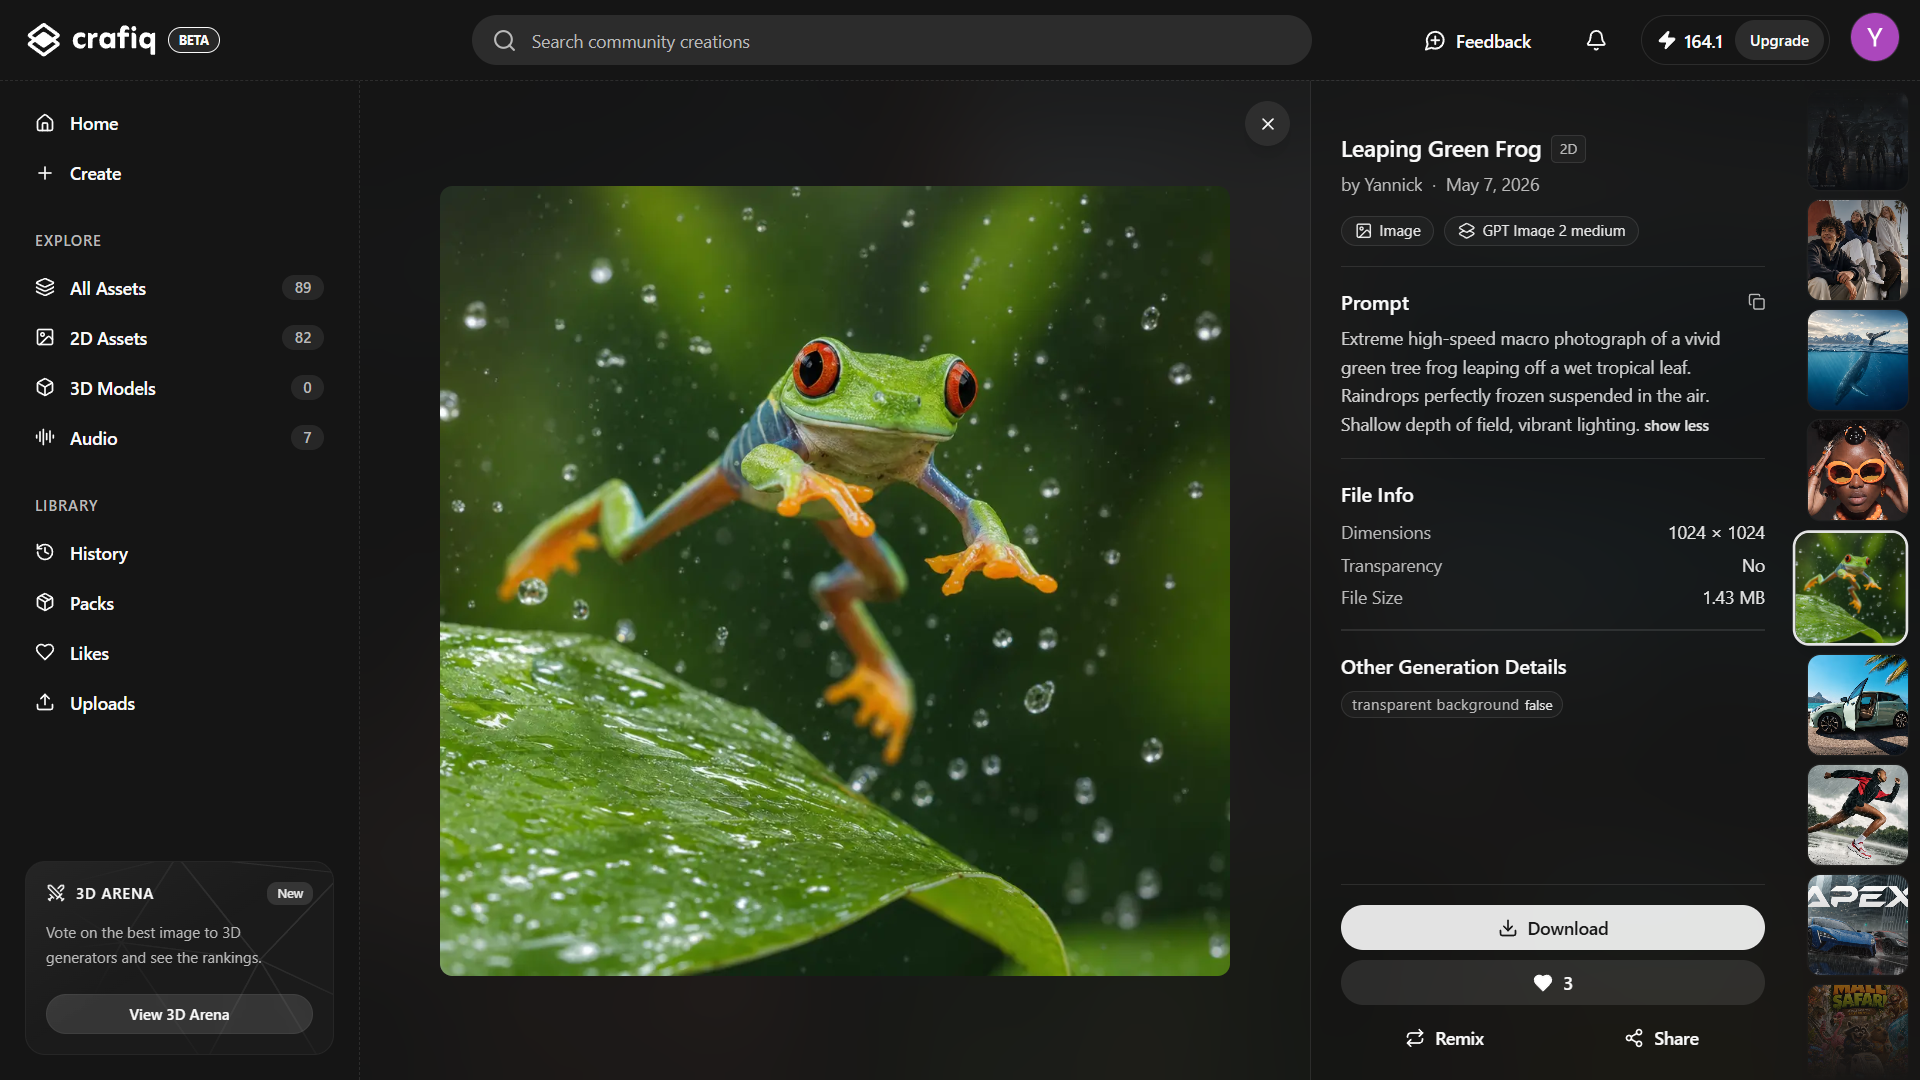1920x1080 pixels.
Task: Open the Safari thumbnail
Action: click(x=1858, y=1030)
